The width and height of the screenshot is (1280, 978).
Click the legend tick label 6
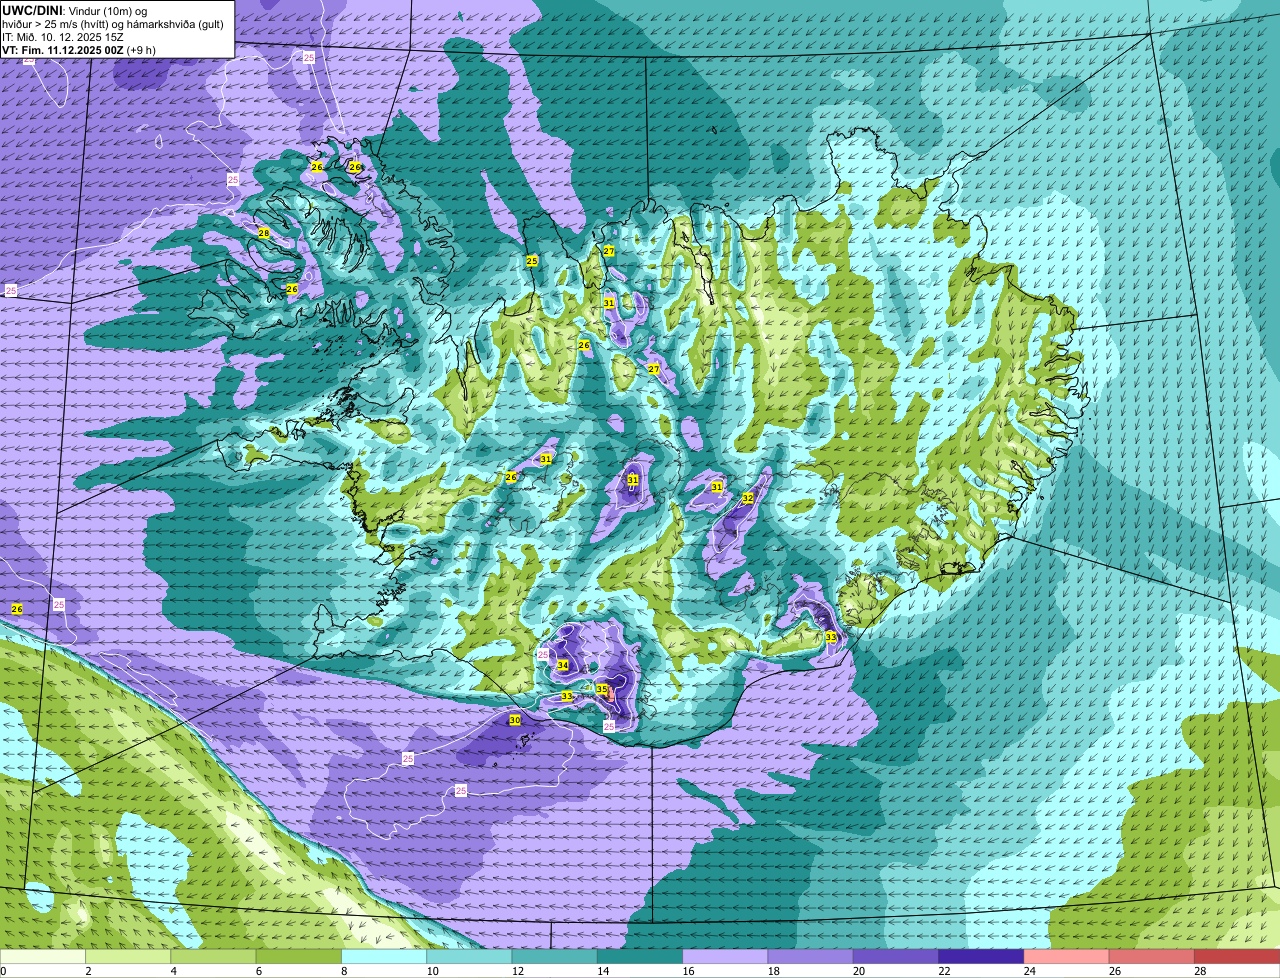(x=258, y=971)
